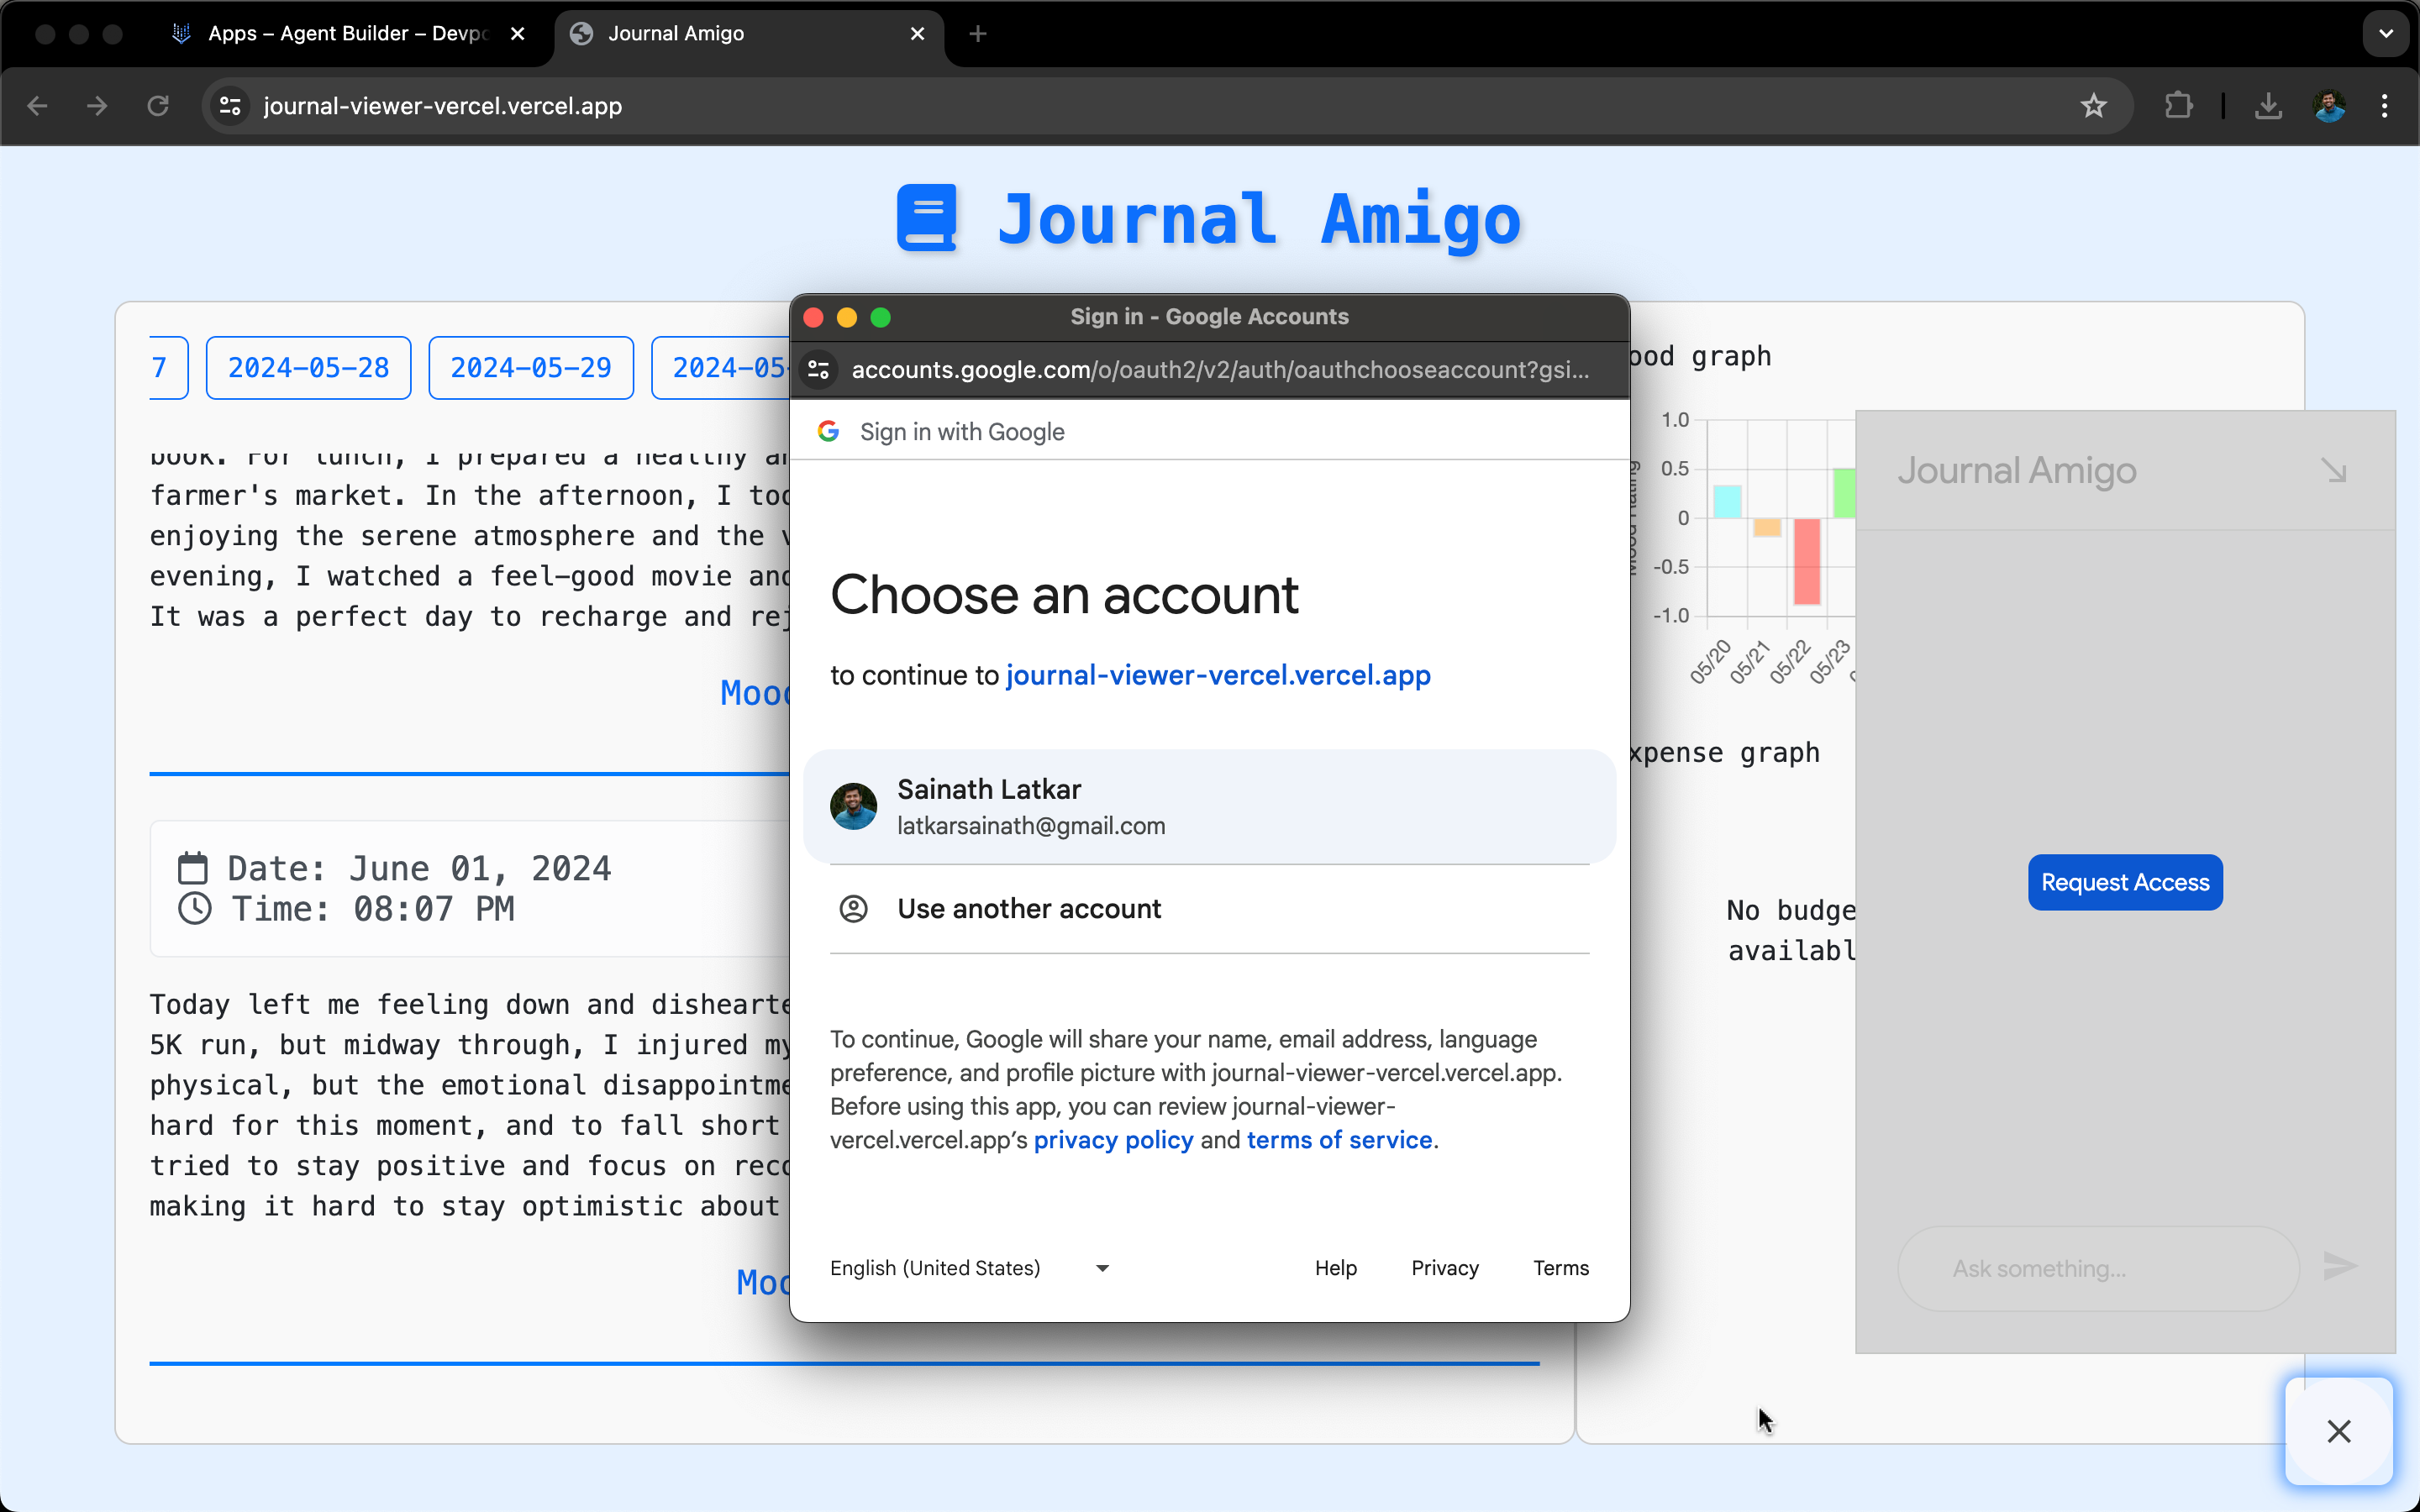The height and width of the screenshot is (1512, 2420).
Task: Reload the page with refresh icon
Action: point(158,106)
